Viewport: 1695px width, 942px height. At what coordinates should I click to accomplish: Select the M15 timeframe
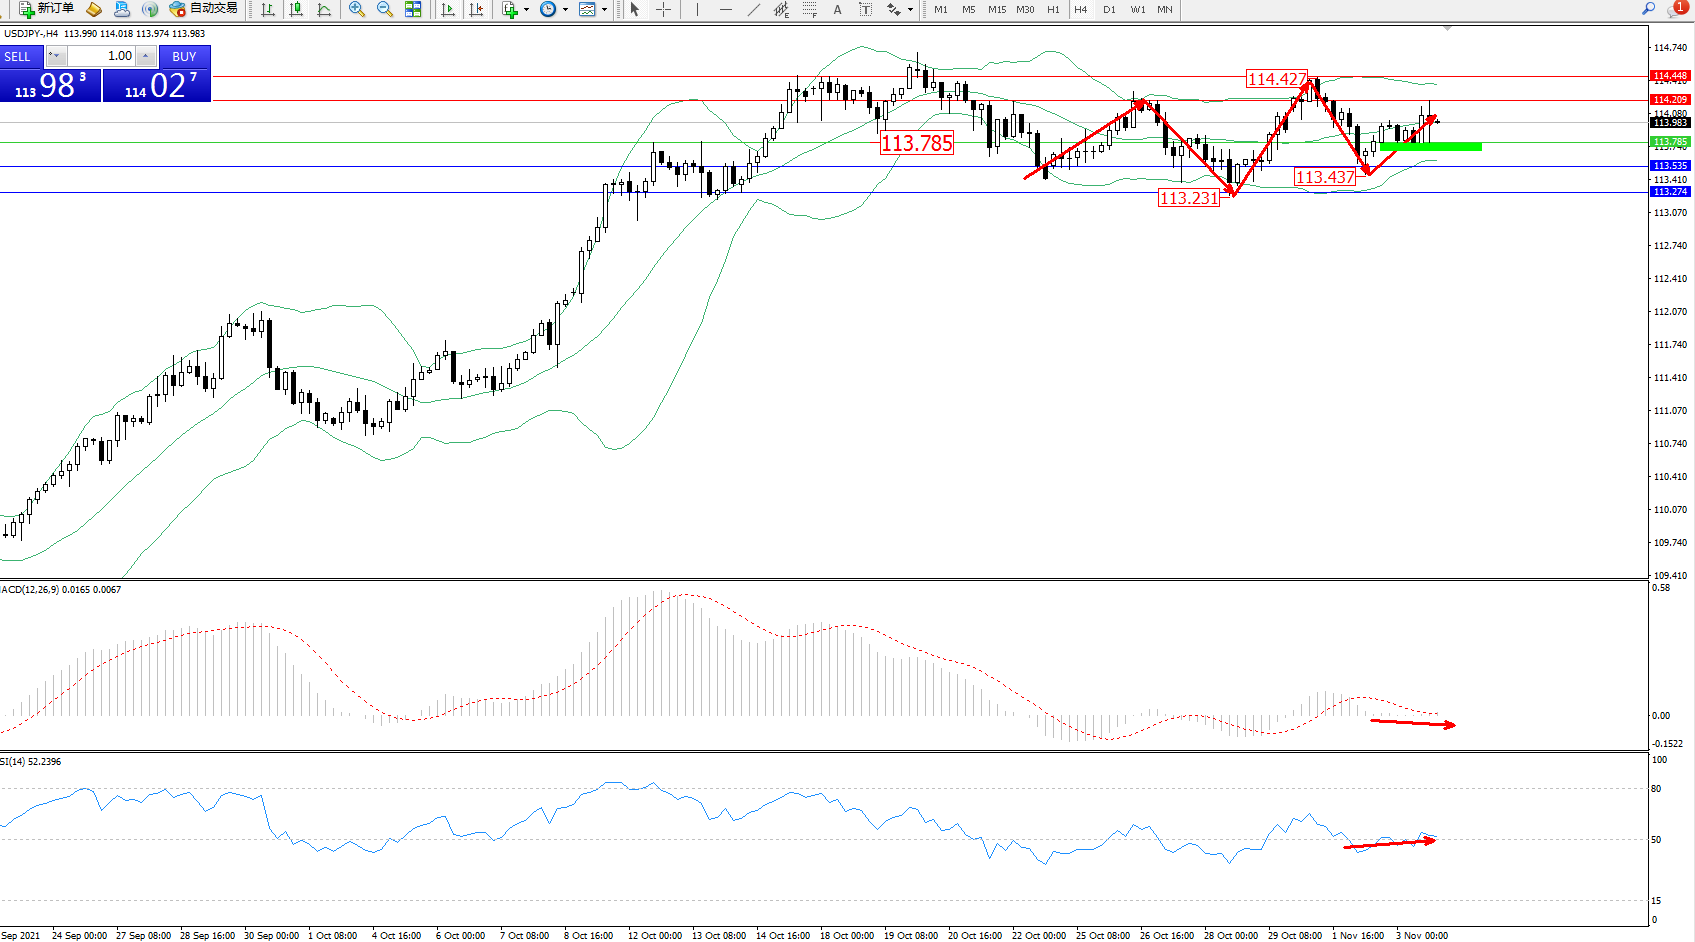997,9
